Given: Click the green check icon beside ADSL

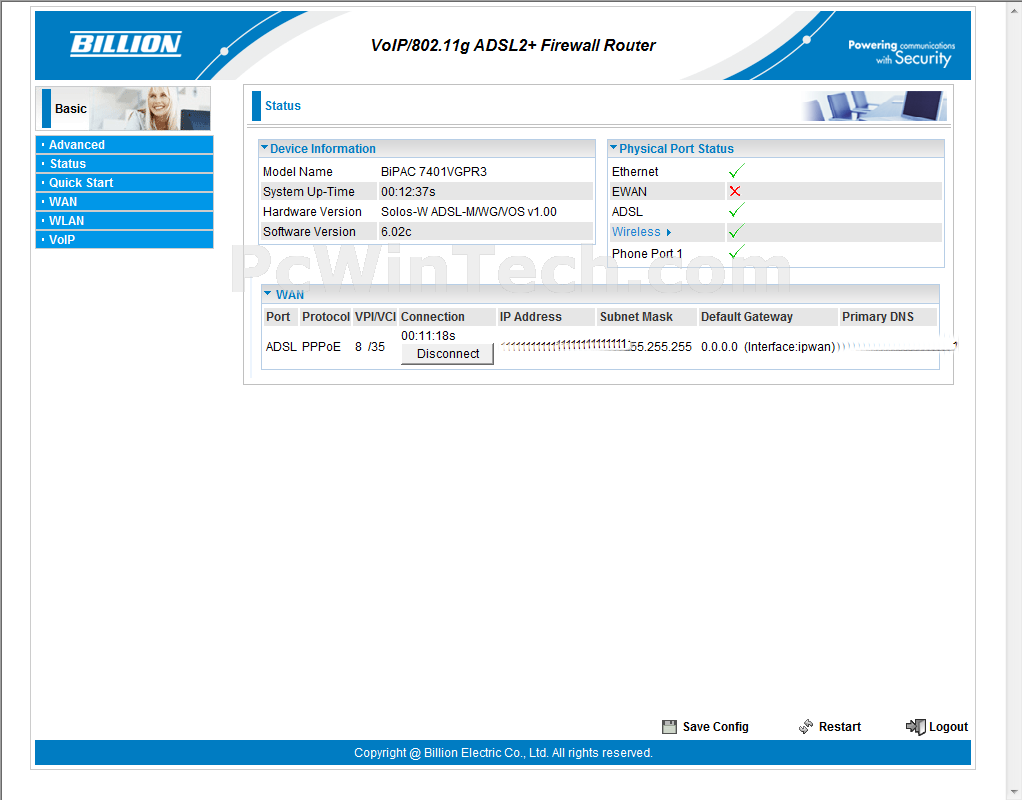Looking at the screenshot, I should [737, 211].
